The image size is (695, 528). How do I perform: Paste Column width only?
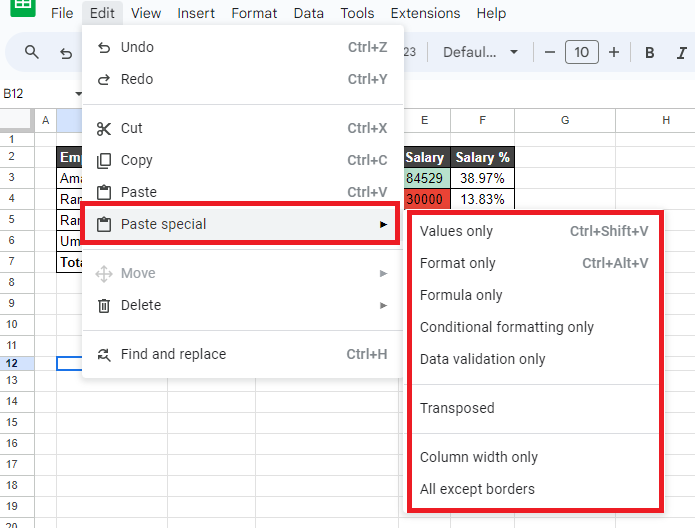tap(534, 457)
